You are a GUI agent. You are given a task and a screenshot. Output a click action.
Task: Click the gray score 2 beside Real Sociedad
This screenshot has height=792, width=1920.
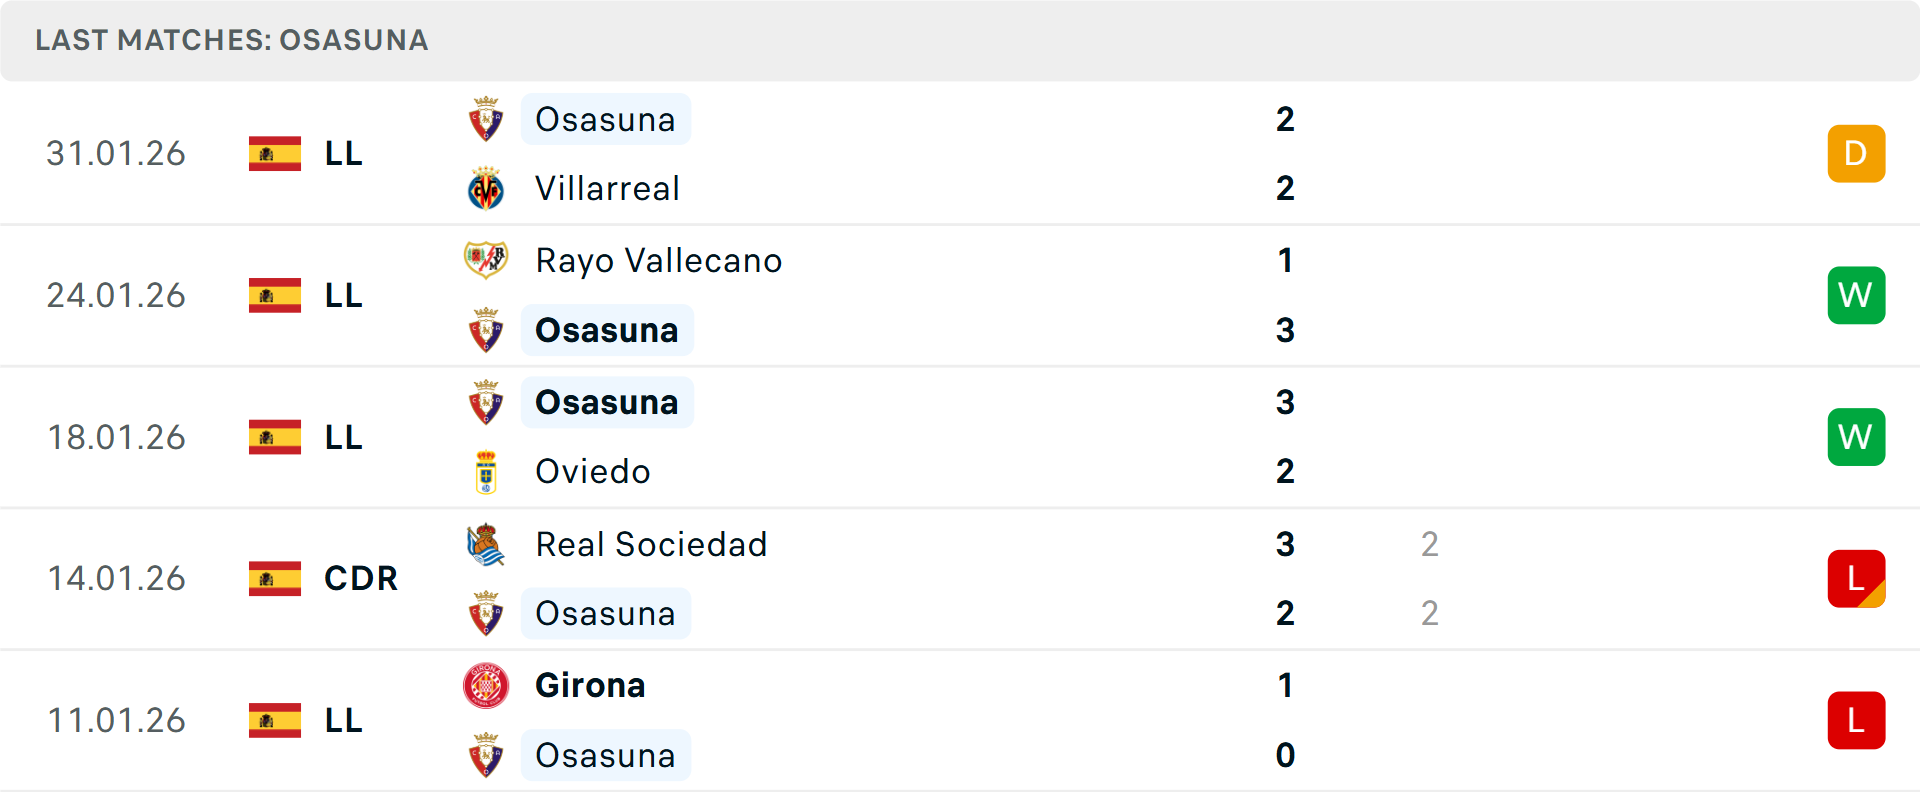1431,545
